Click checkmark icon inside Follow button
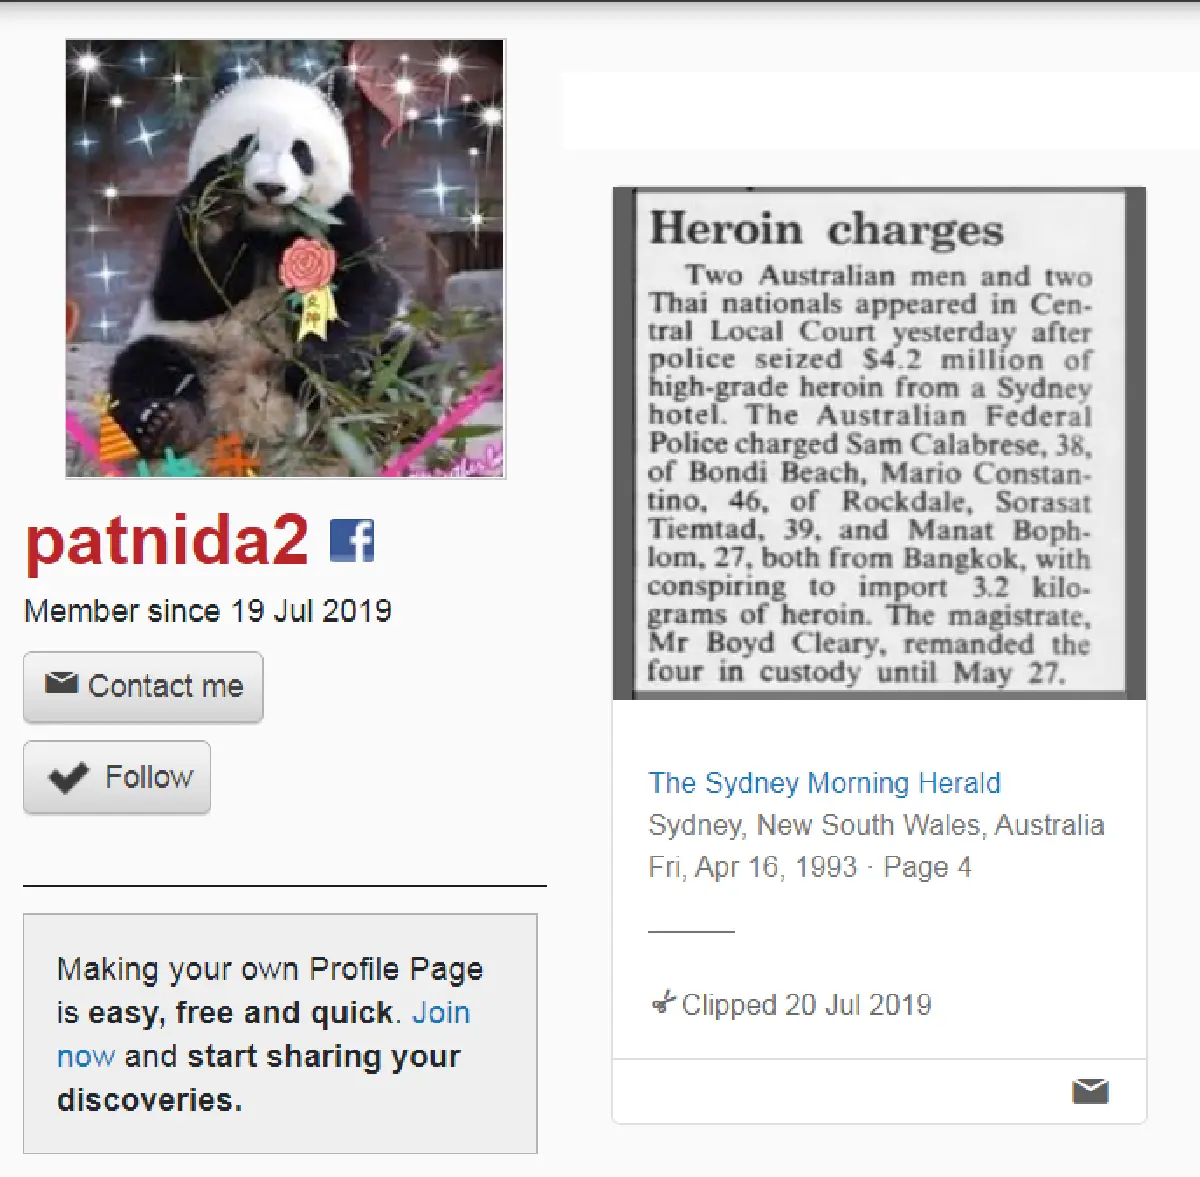1200x1177 pixels. (68, 778)
